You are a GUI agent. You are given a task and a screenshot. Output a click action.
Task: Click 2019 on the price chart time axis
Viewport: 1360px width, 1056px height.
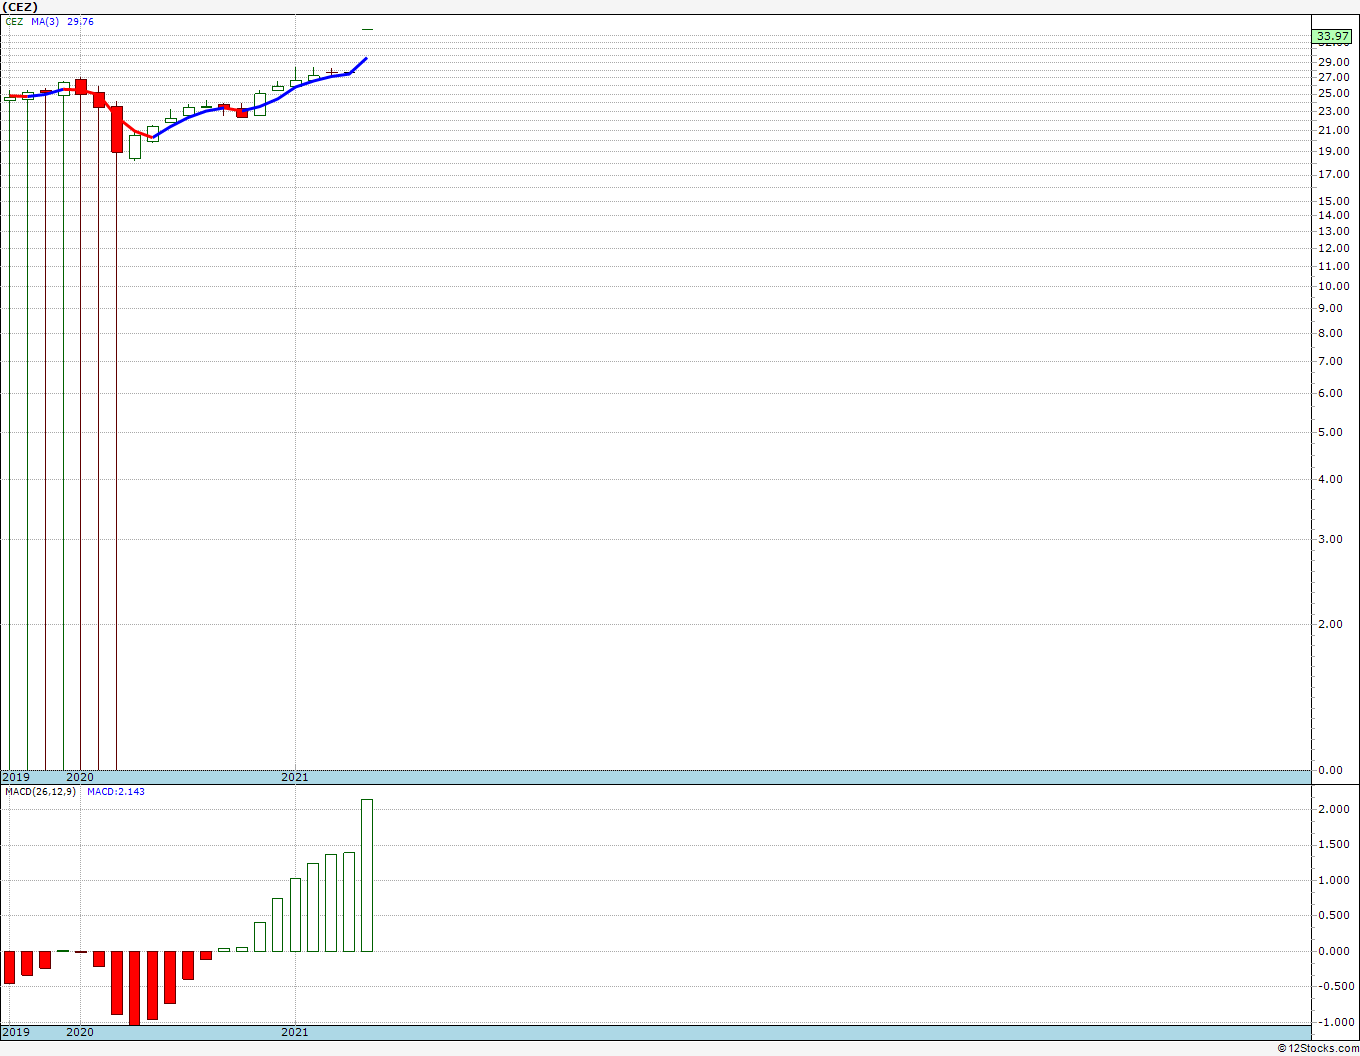pyautogui.click(x=16, y=777)
